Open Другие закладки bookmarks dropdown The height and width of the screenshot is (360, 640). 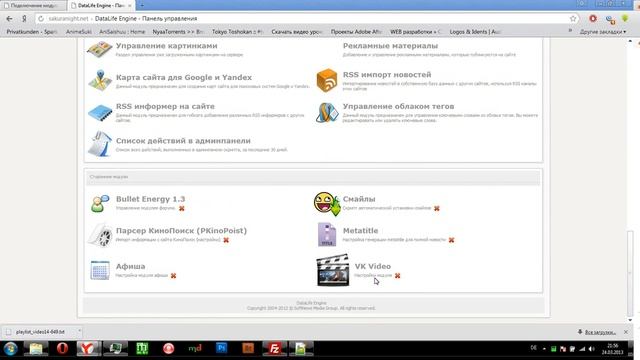(x=602, y=32)
